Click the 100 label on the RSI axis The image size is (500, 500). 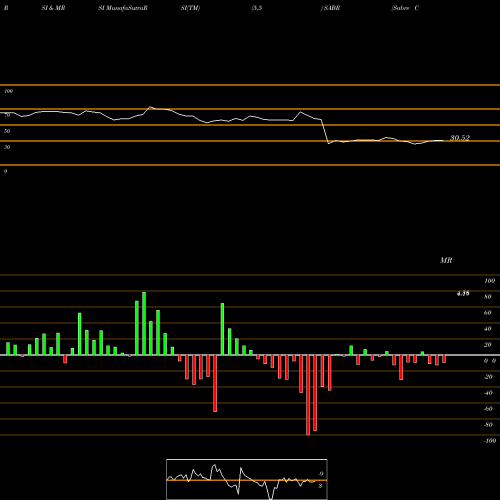[x=8, y=91]
